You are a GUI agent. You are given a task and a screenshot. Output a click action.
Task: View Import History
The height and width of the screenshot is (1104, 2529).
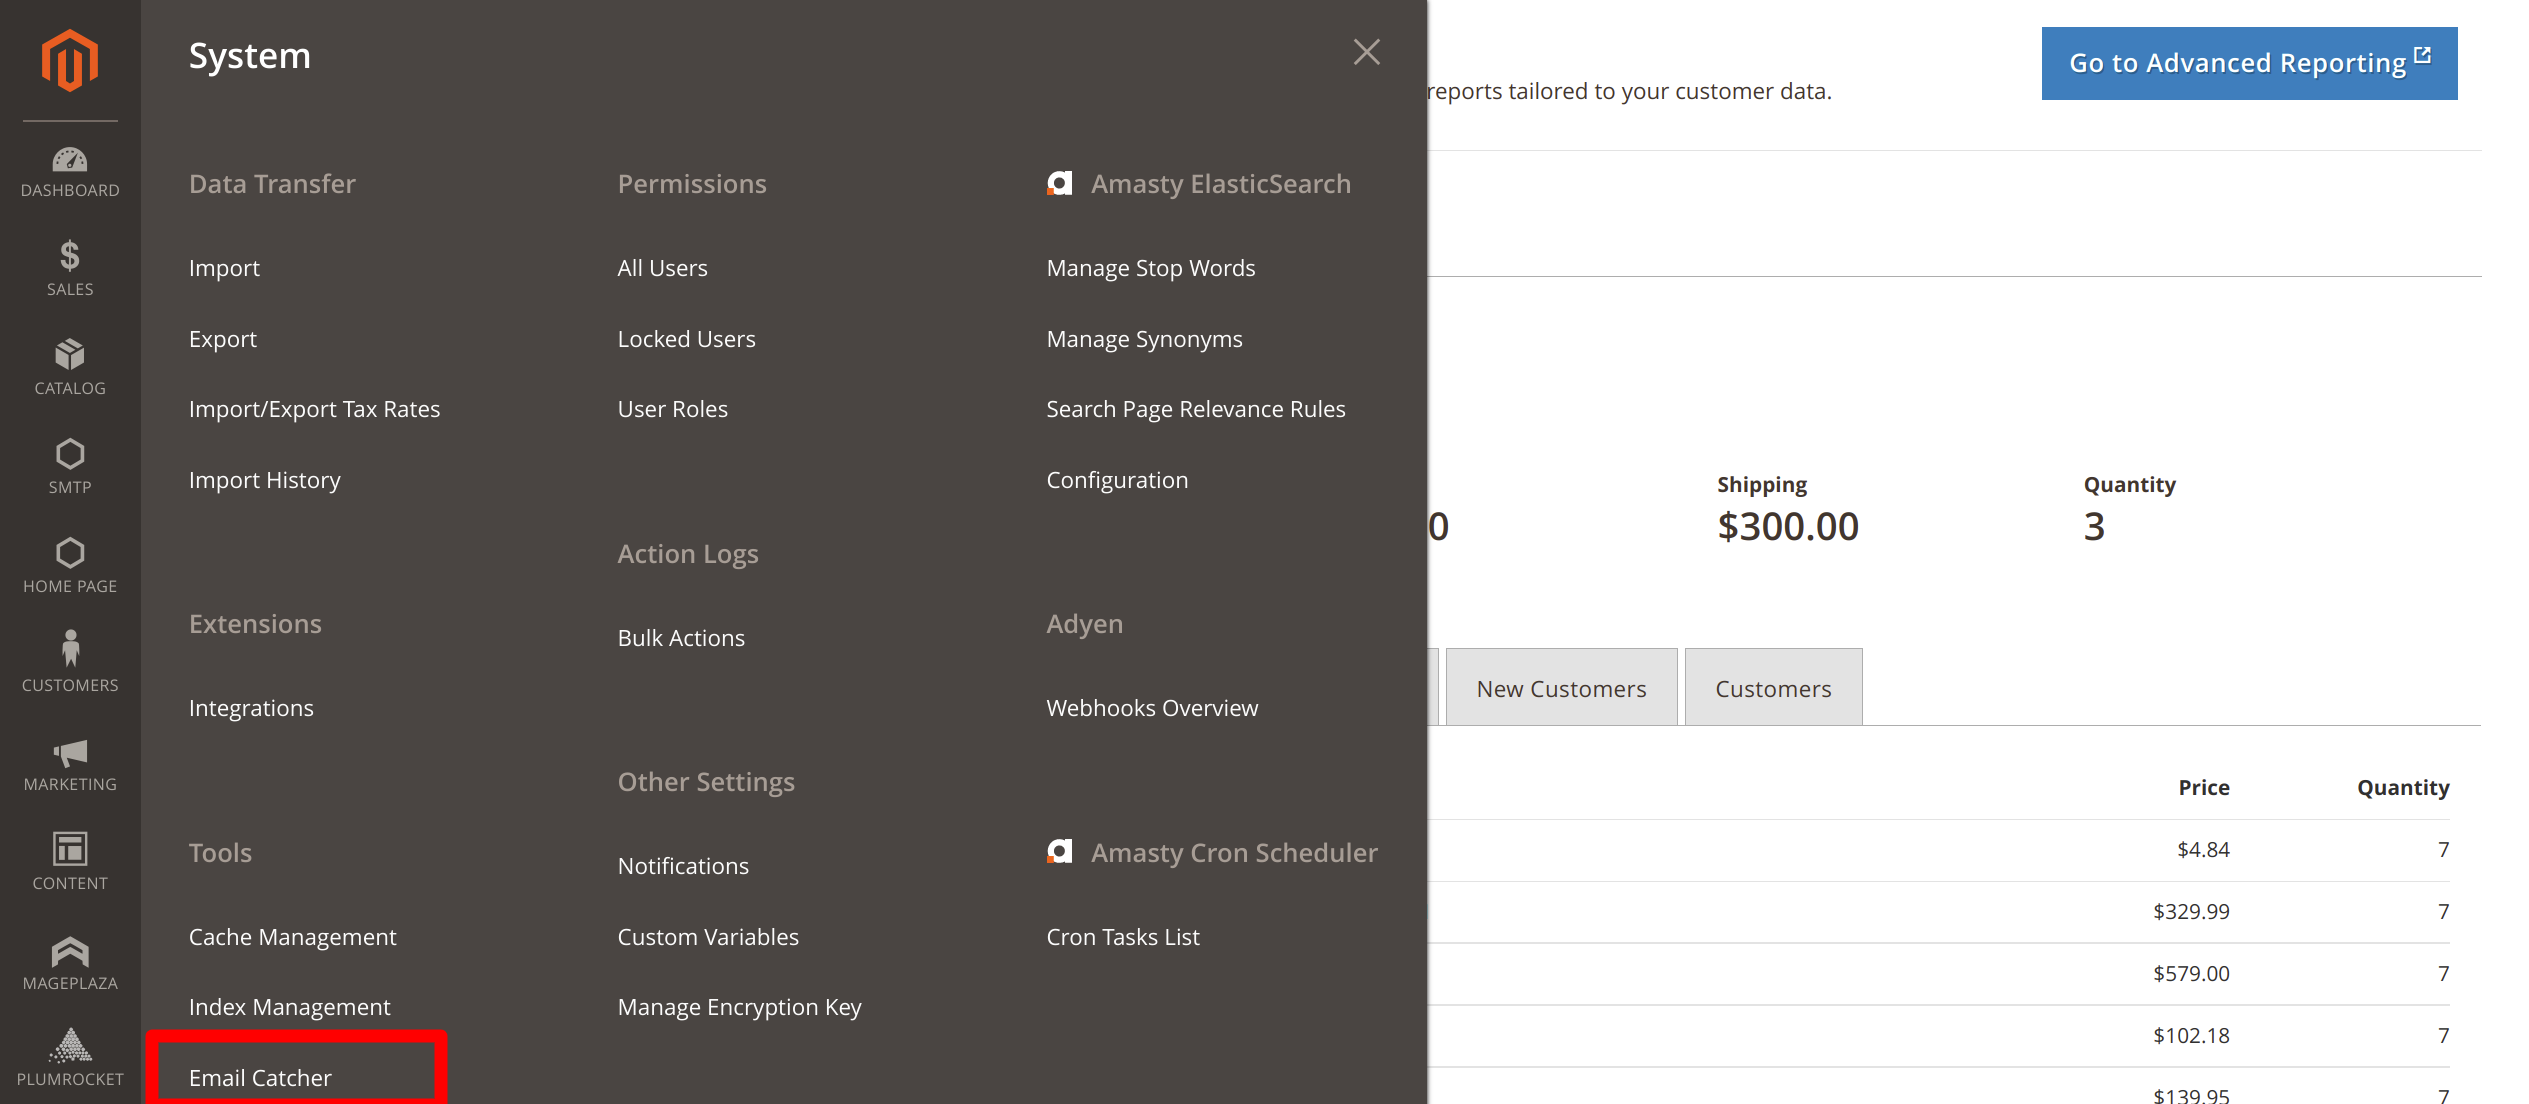tap(264, 479)
